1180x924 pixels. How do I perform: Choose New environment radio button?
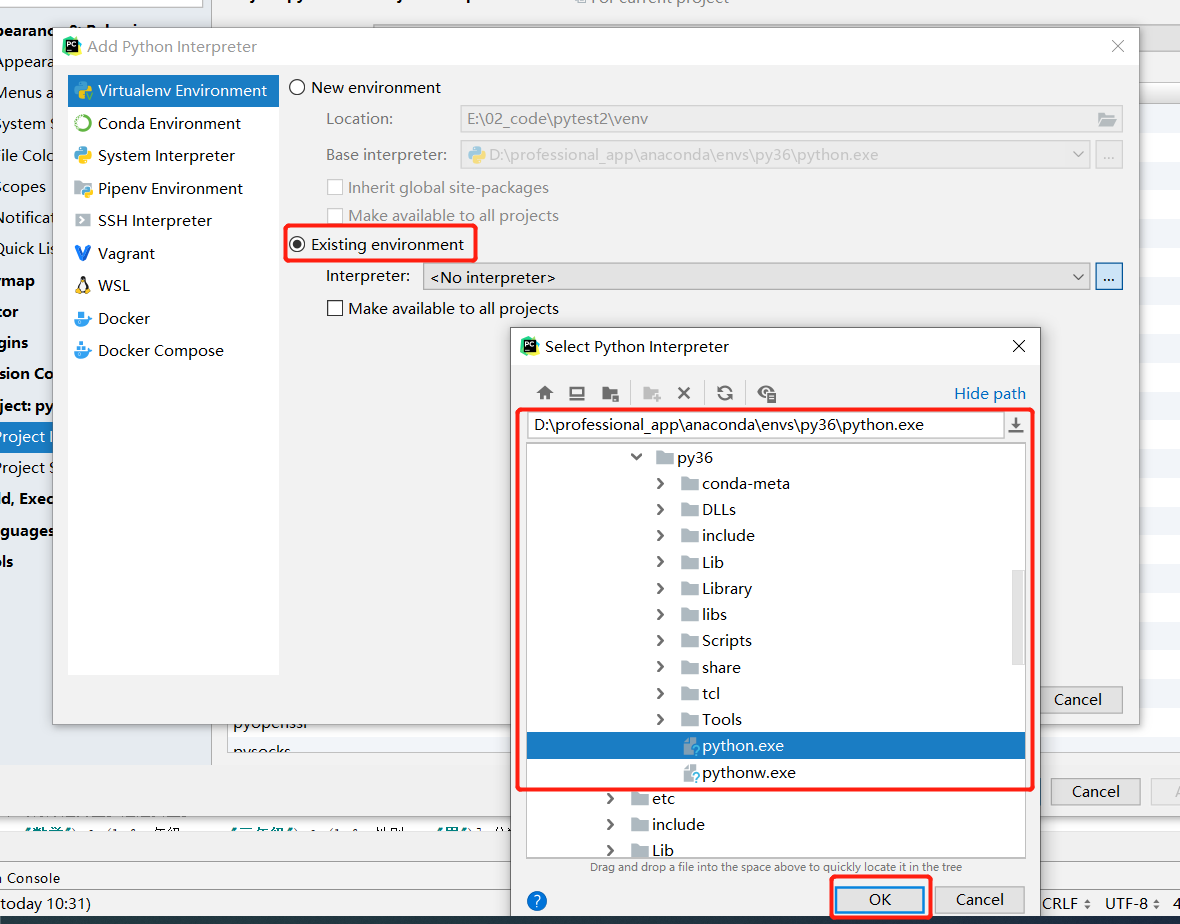pyautogui.click(x=297, y=87)
